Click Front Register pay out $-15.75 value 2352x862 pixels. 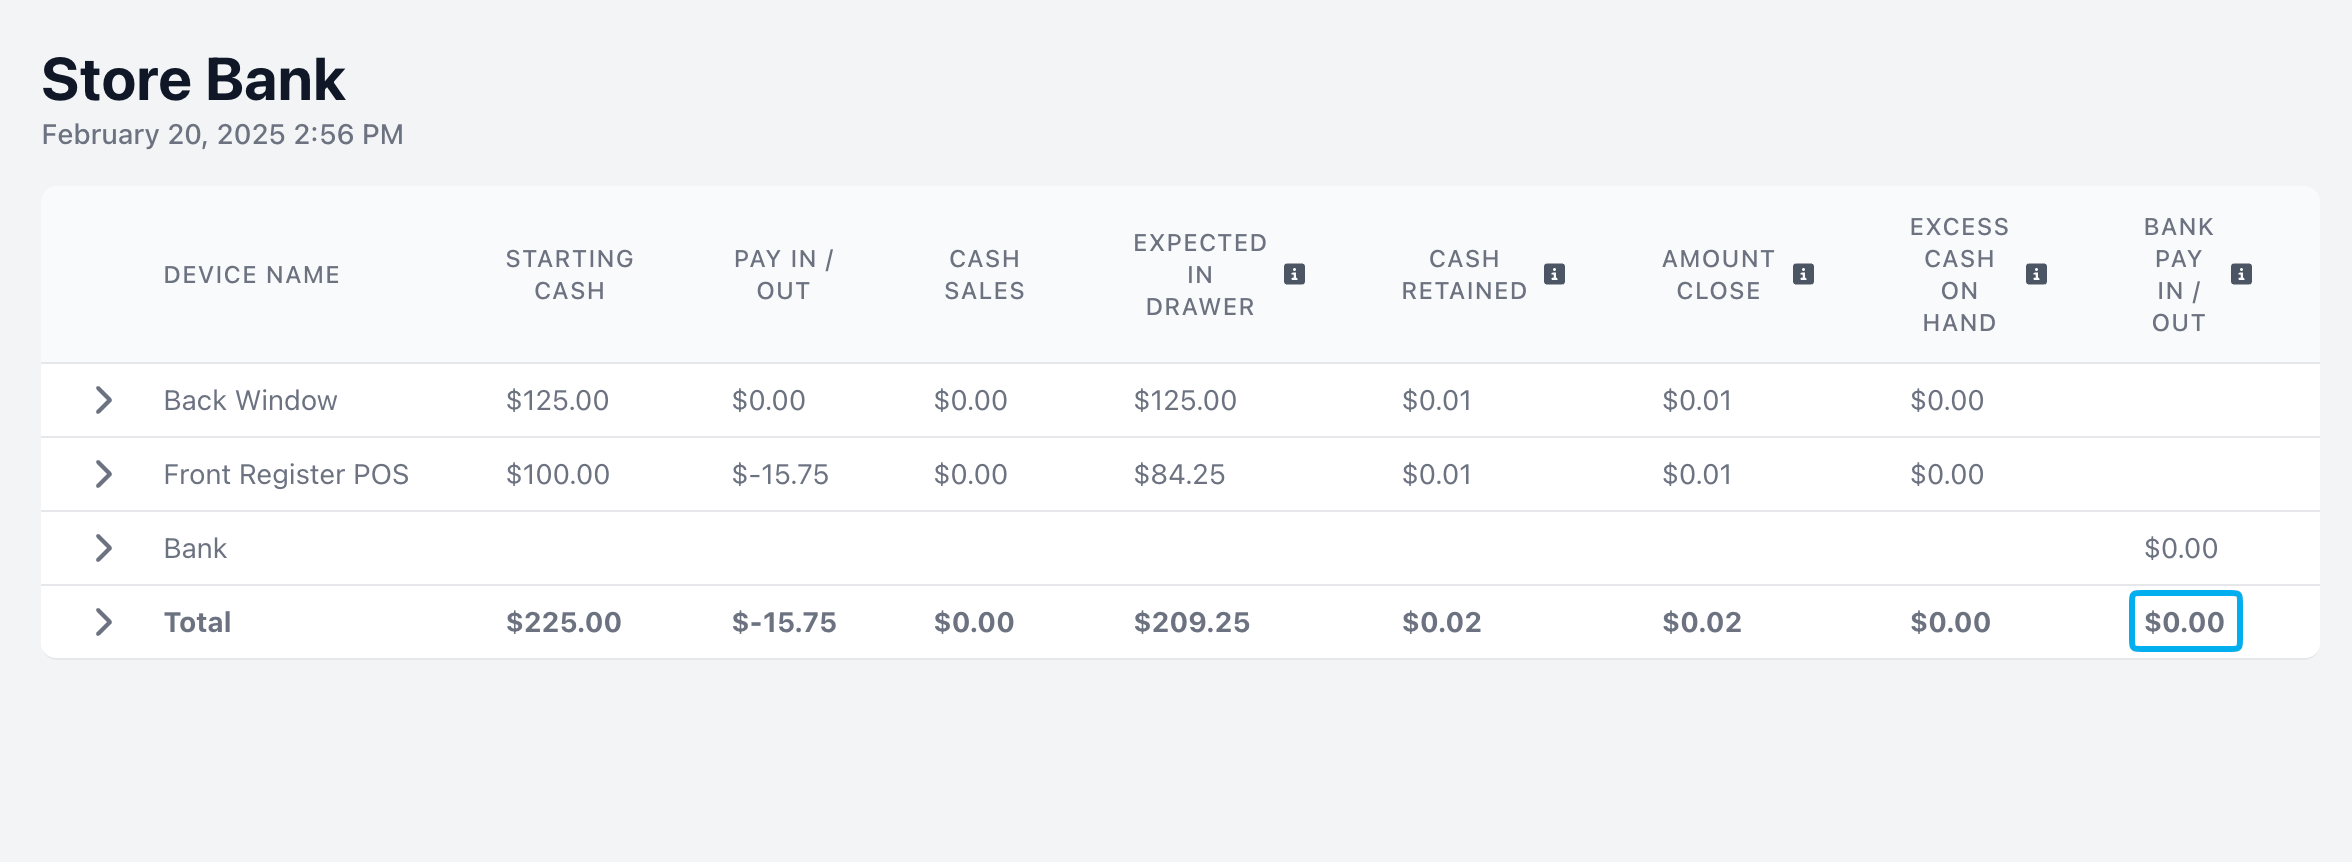(x=780, y=474)
